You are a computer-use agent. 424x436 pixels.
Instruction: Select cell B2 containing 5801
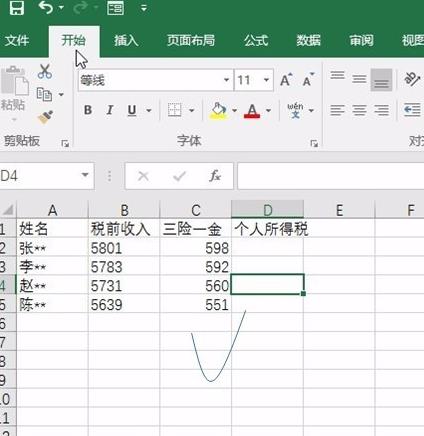pos(124,248)
